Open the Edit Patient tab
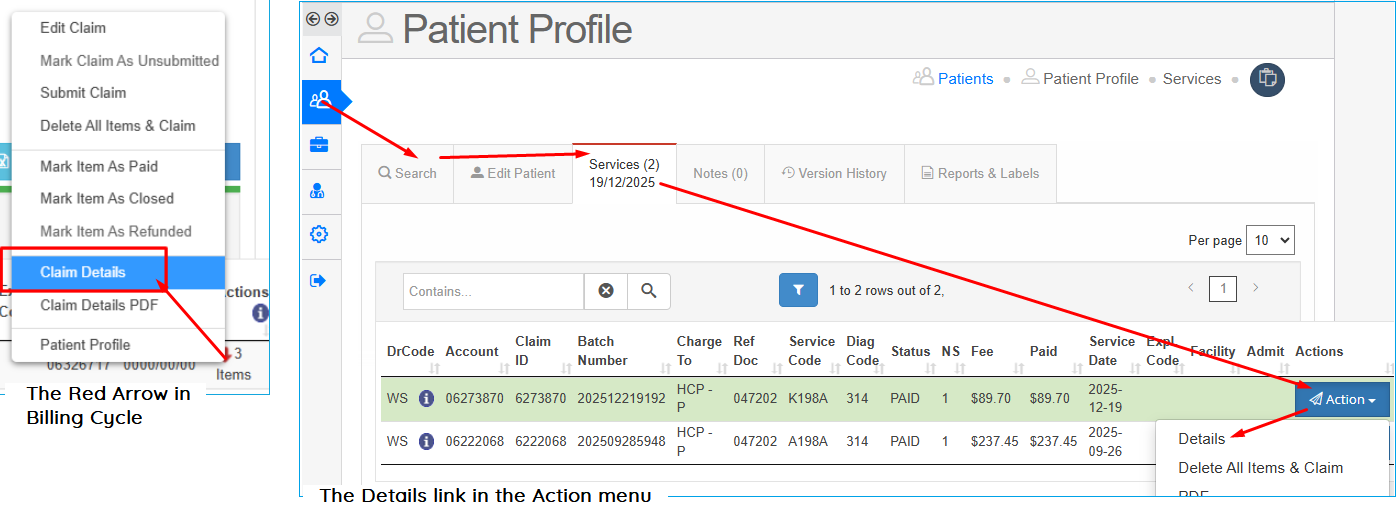 coord(513,173)
